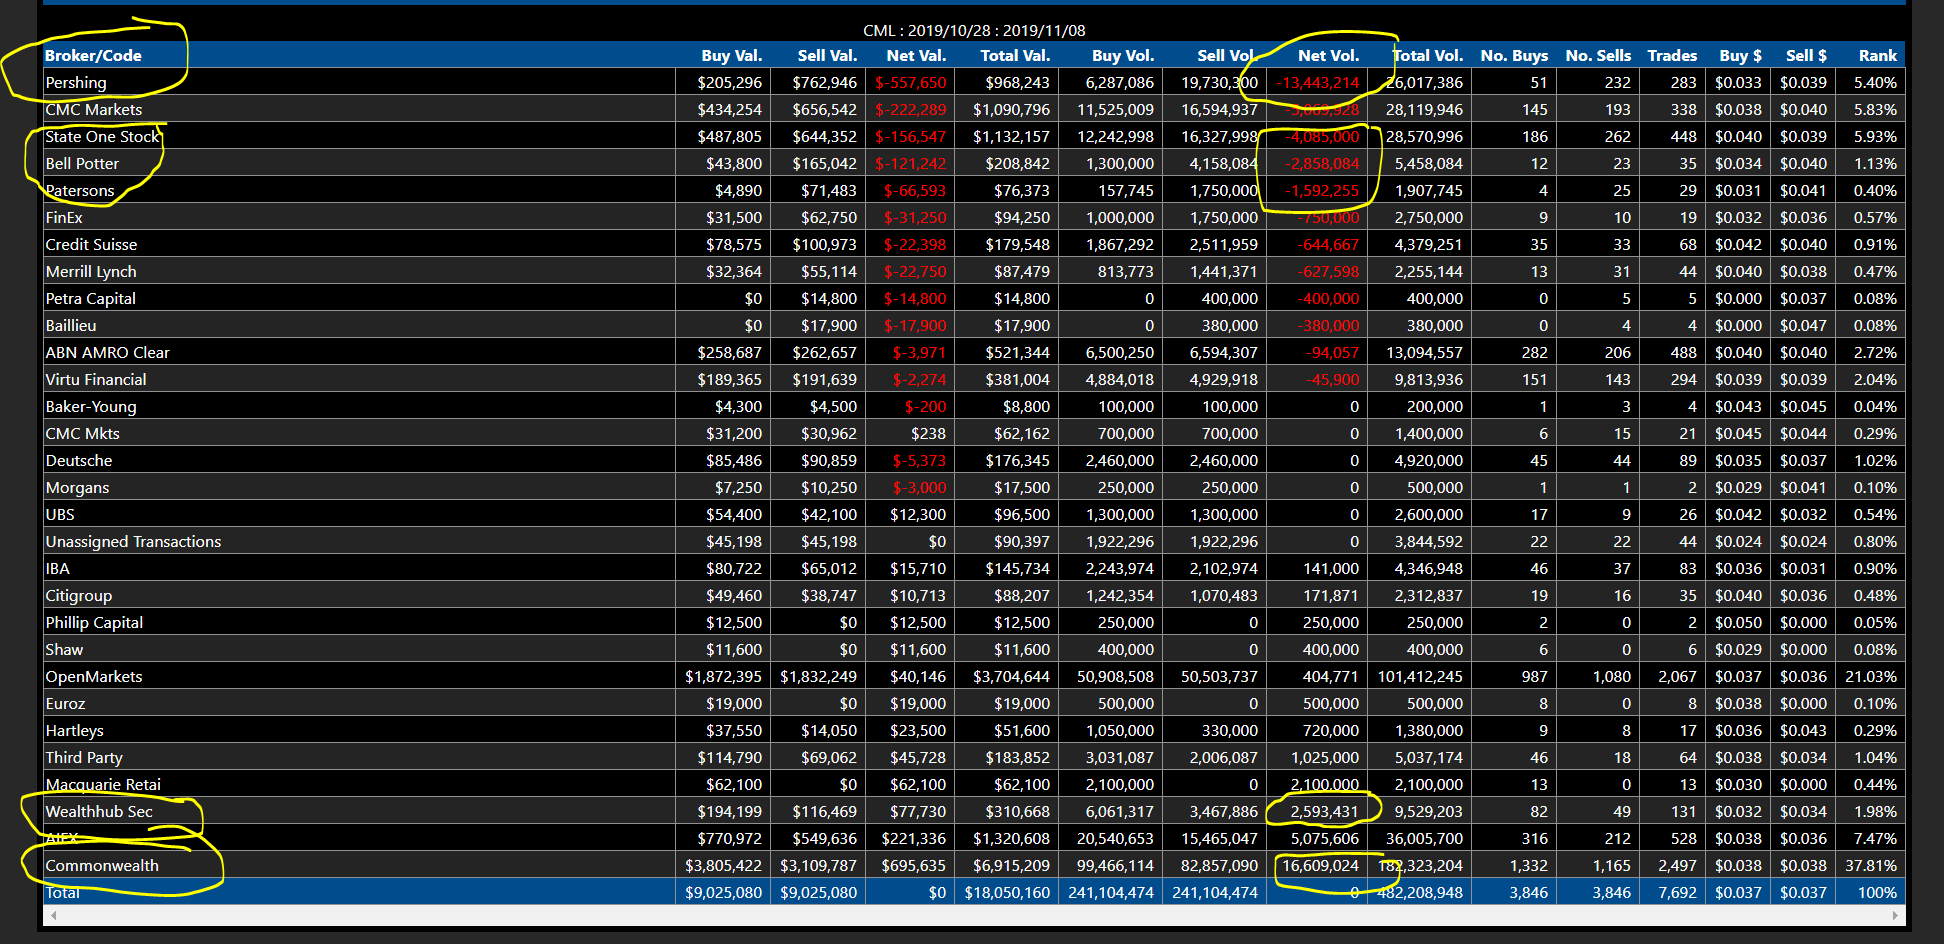Sort by Buy $ column header
The width and height of the screenshot is (1944, 944).
[1740, 56]
